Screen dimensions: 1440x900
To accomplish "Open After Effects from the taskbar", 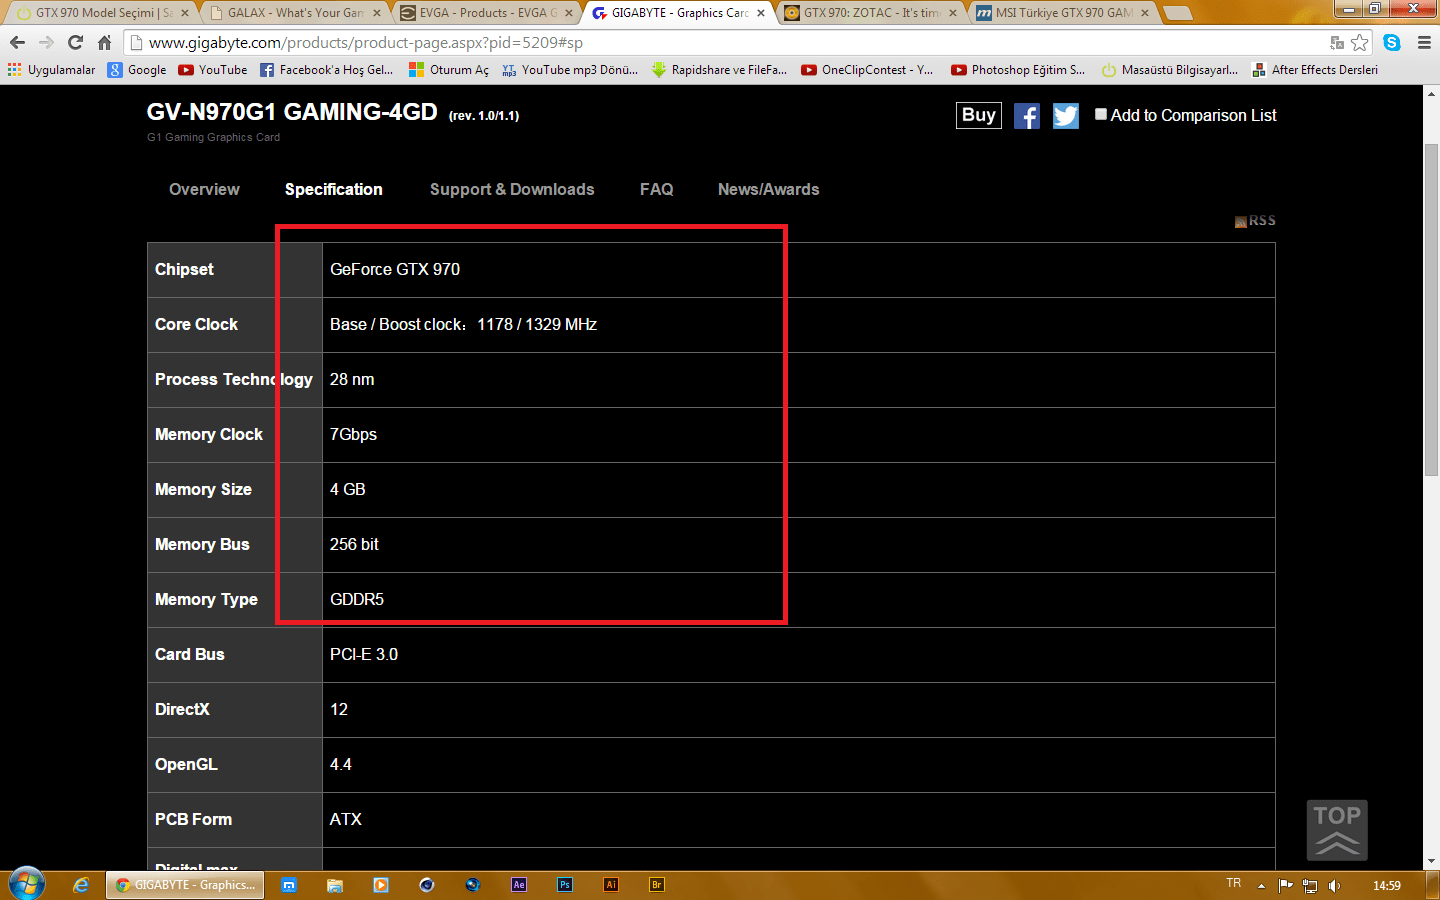I will (x=519, y=885).
